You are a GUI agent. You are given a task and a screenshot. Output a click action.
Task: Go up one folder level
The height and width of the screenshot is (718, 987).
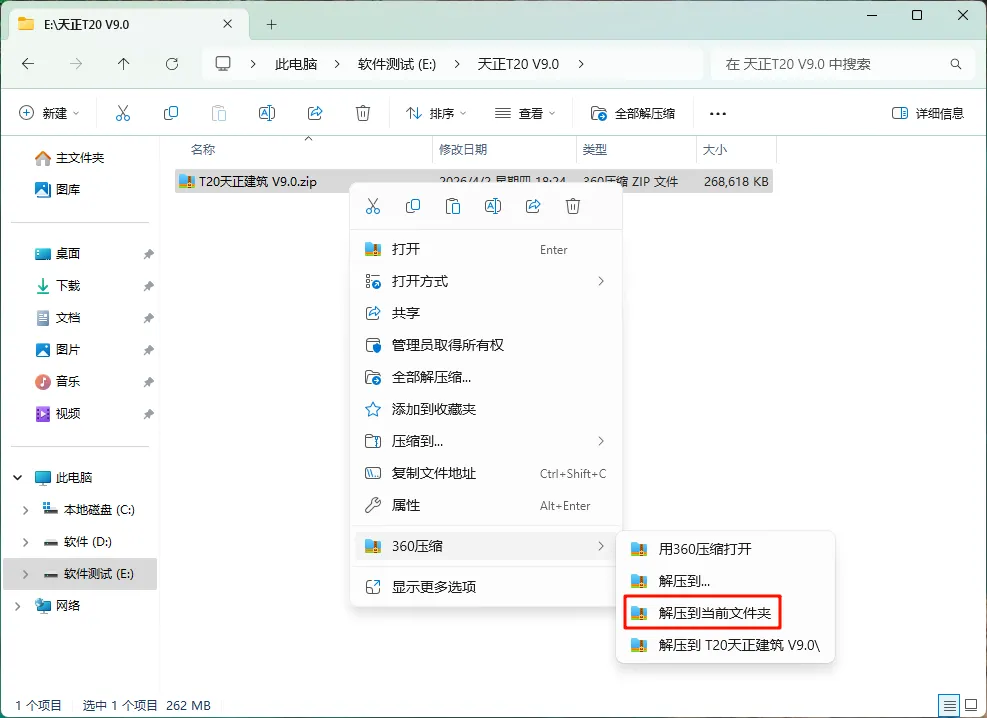coord(123,64)
